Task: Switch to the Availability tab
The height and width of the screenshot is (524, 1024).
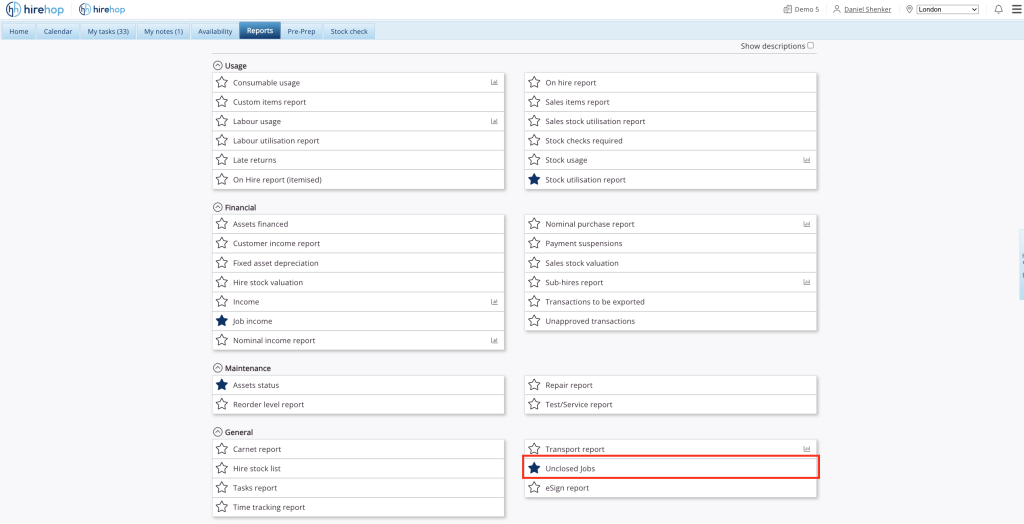Action: (215, 31)
